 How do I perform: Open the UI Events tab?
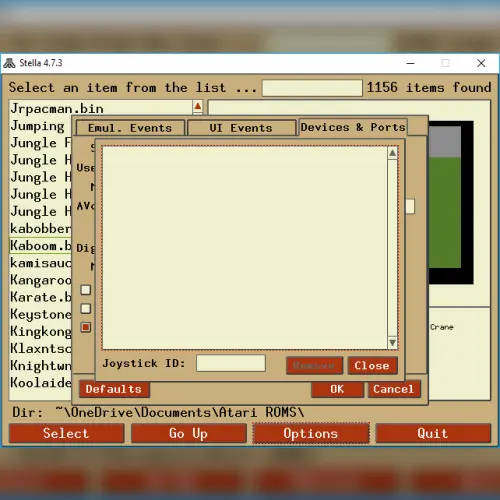pyautogui.click(x=241, y=128)
